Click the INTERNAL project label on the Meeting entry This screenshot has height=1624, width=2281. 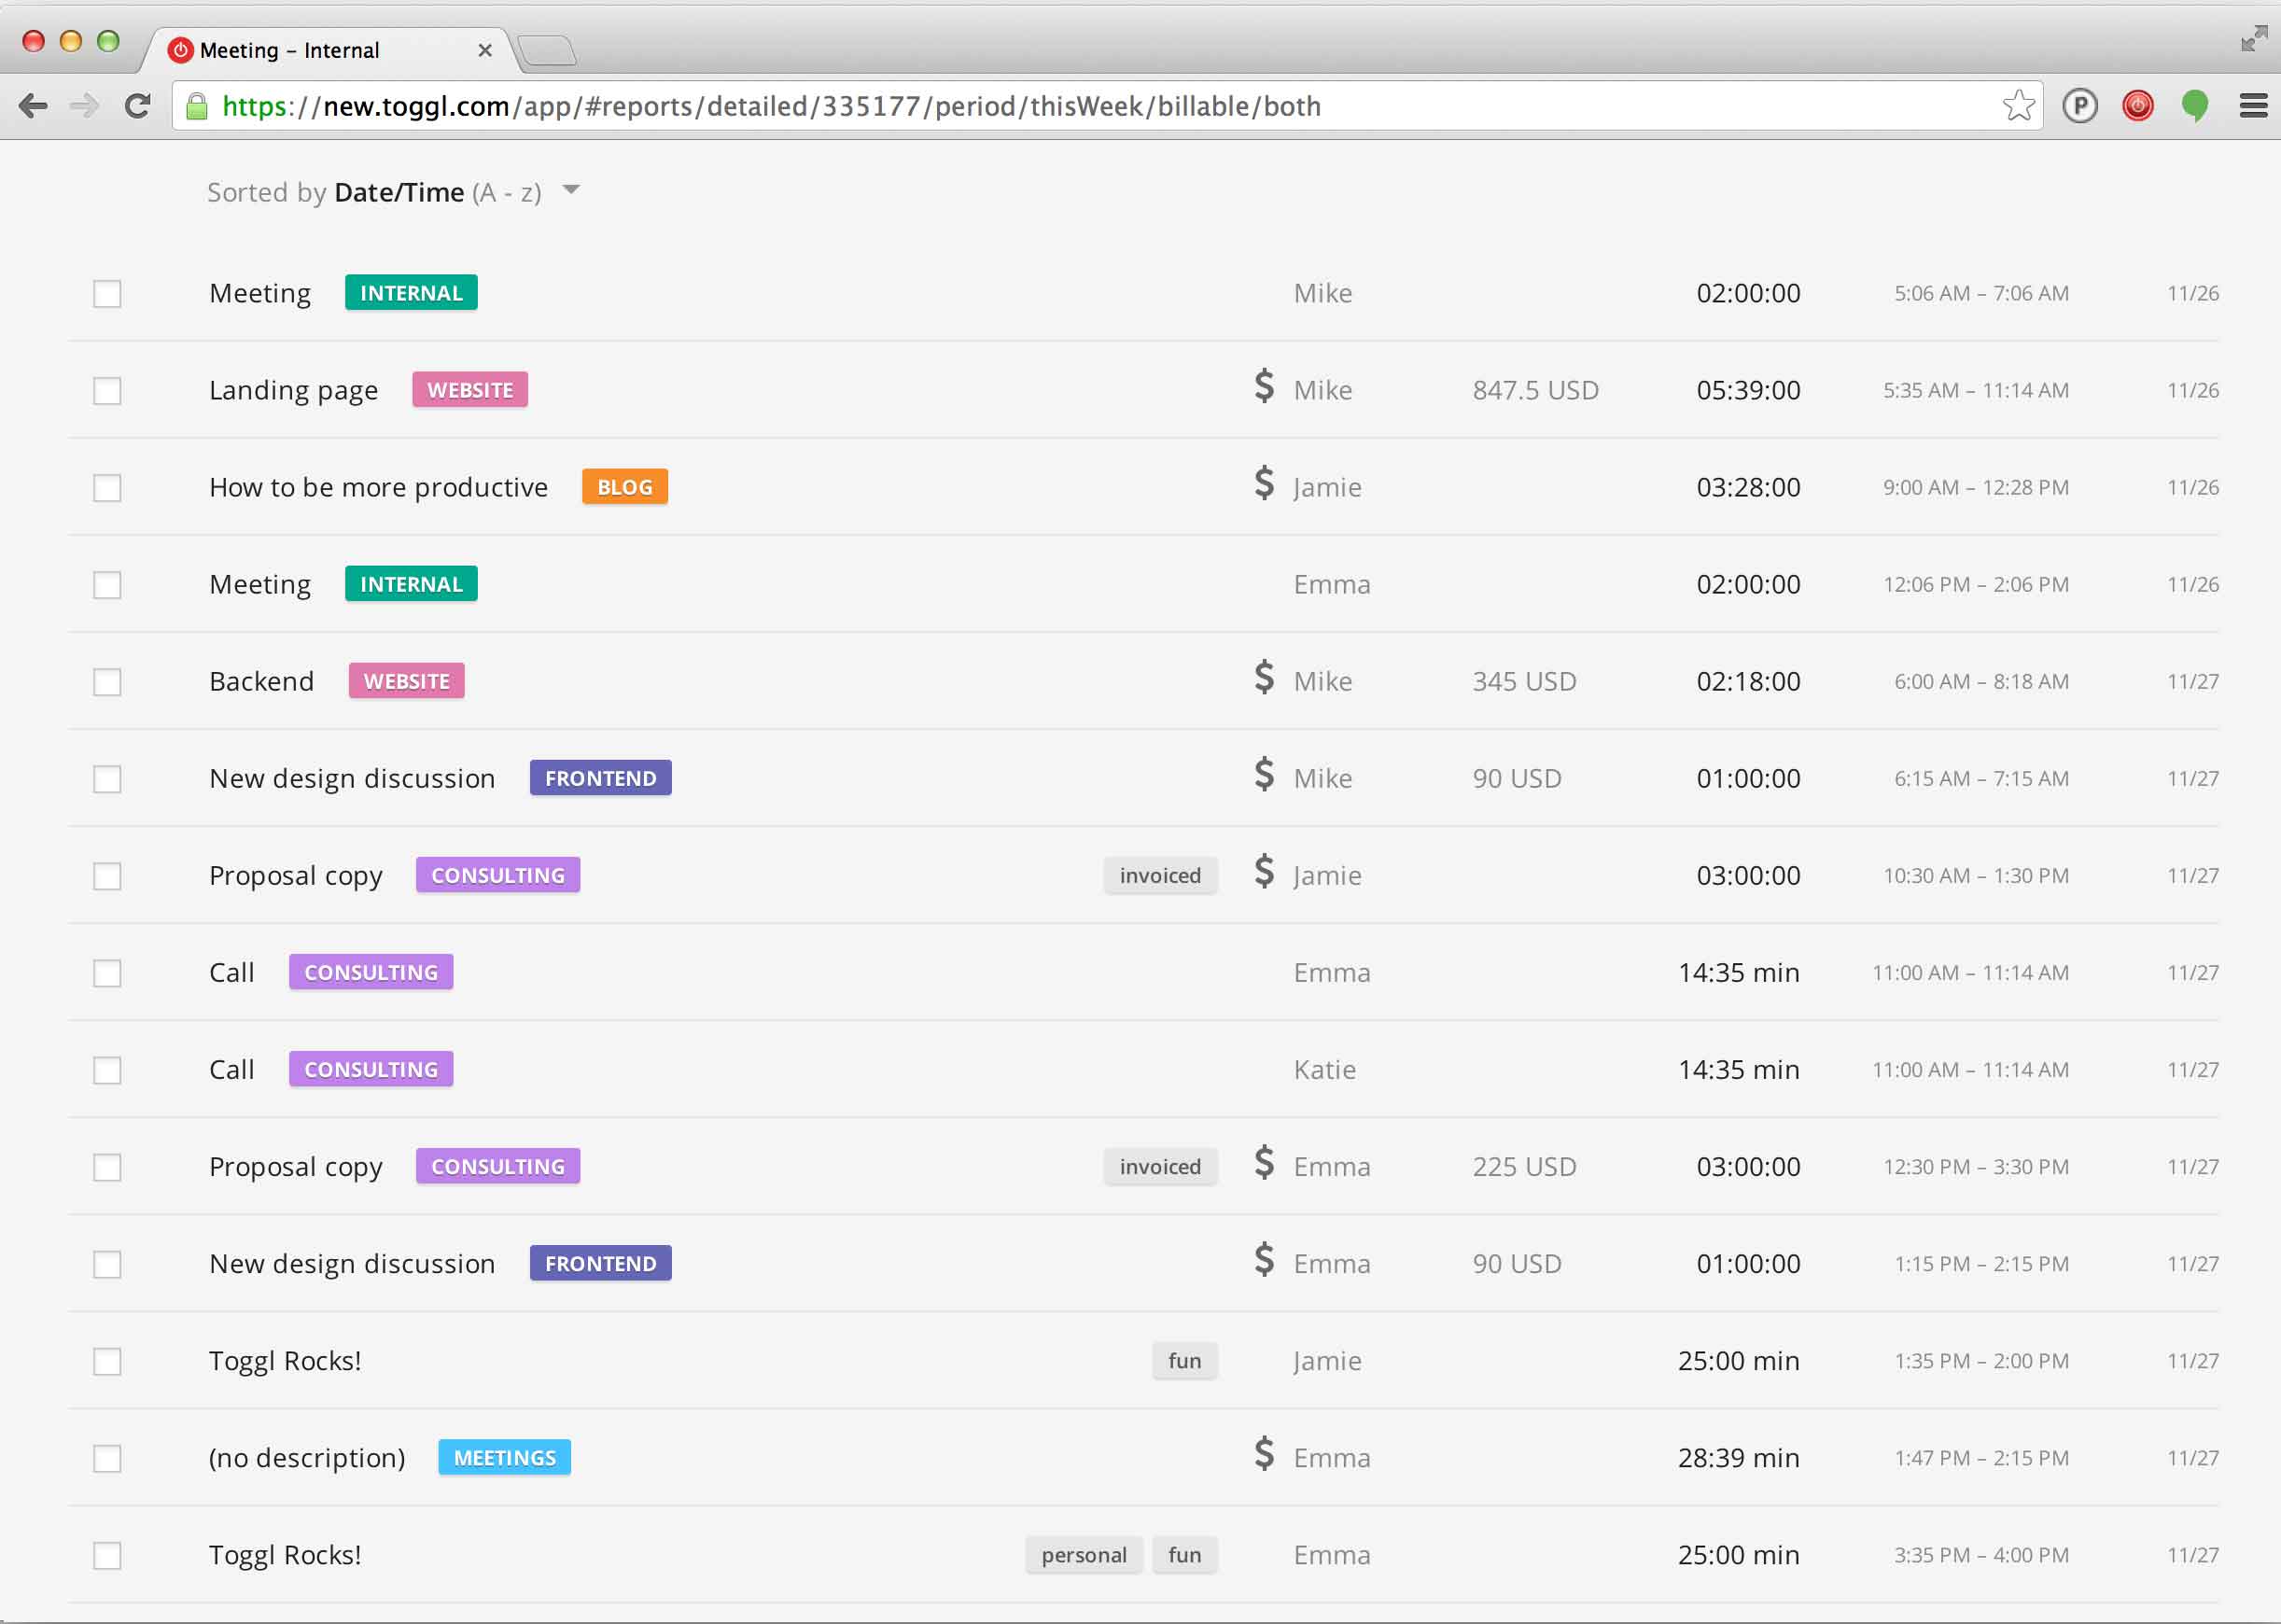[x=410, y=292]
